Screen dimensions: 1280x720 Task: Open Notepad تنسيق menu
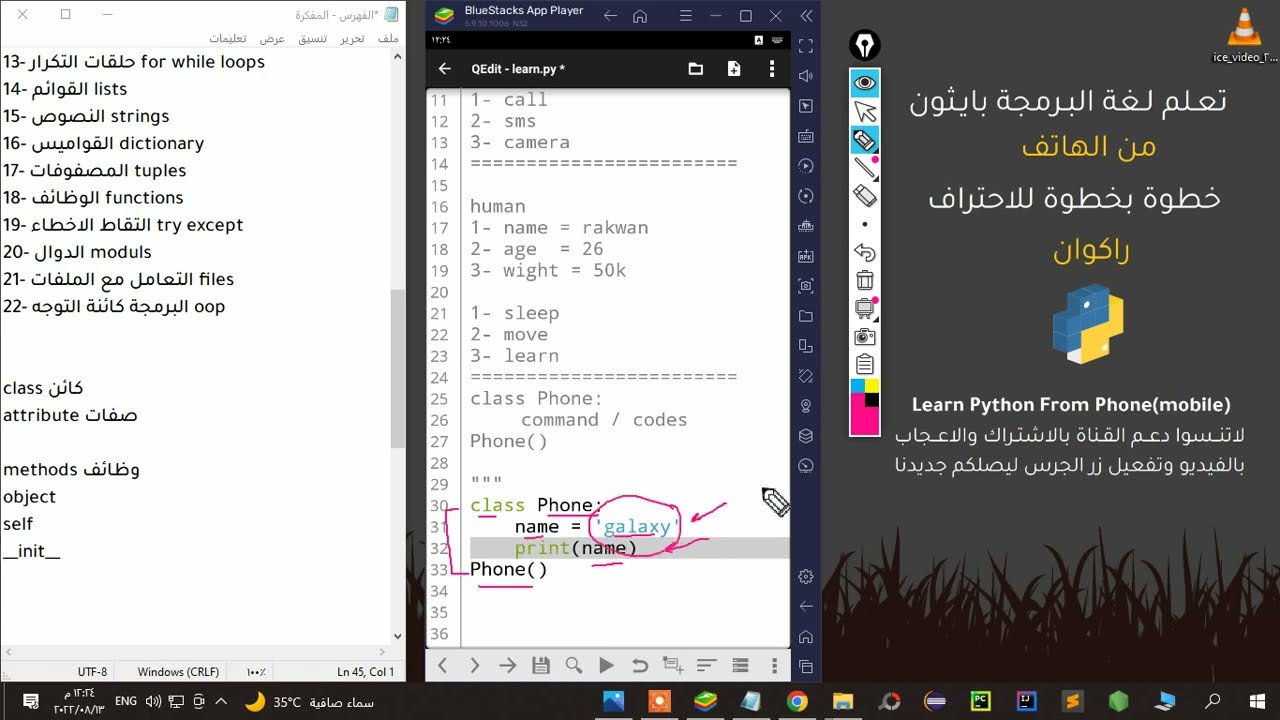pos(312,38)
